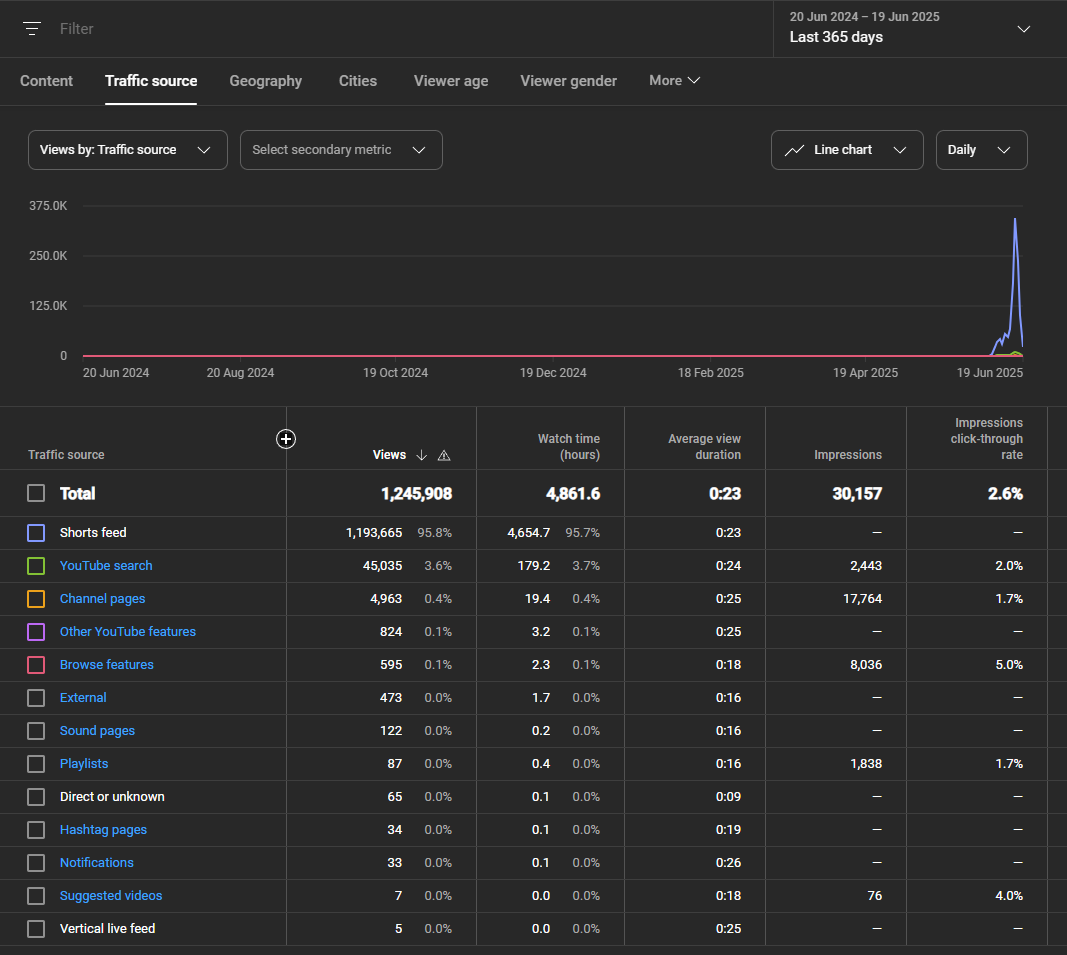Check the Playlists row checkbox

(36, 764)
